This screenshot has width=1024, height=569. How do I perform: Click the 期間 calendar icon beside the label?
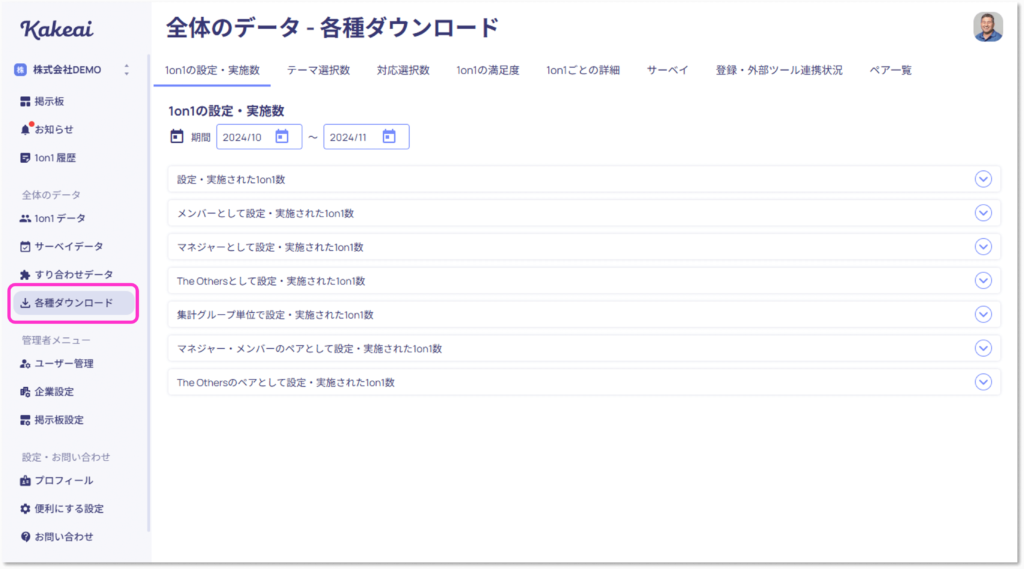[x=176, y=137]
